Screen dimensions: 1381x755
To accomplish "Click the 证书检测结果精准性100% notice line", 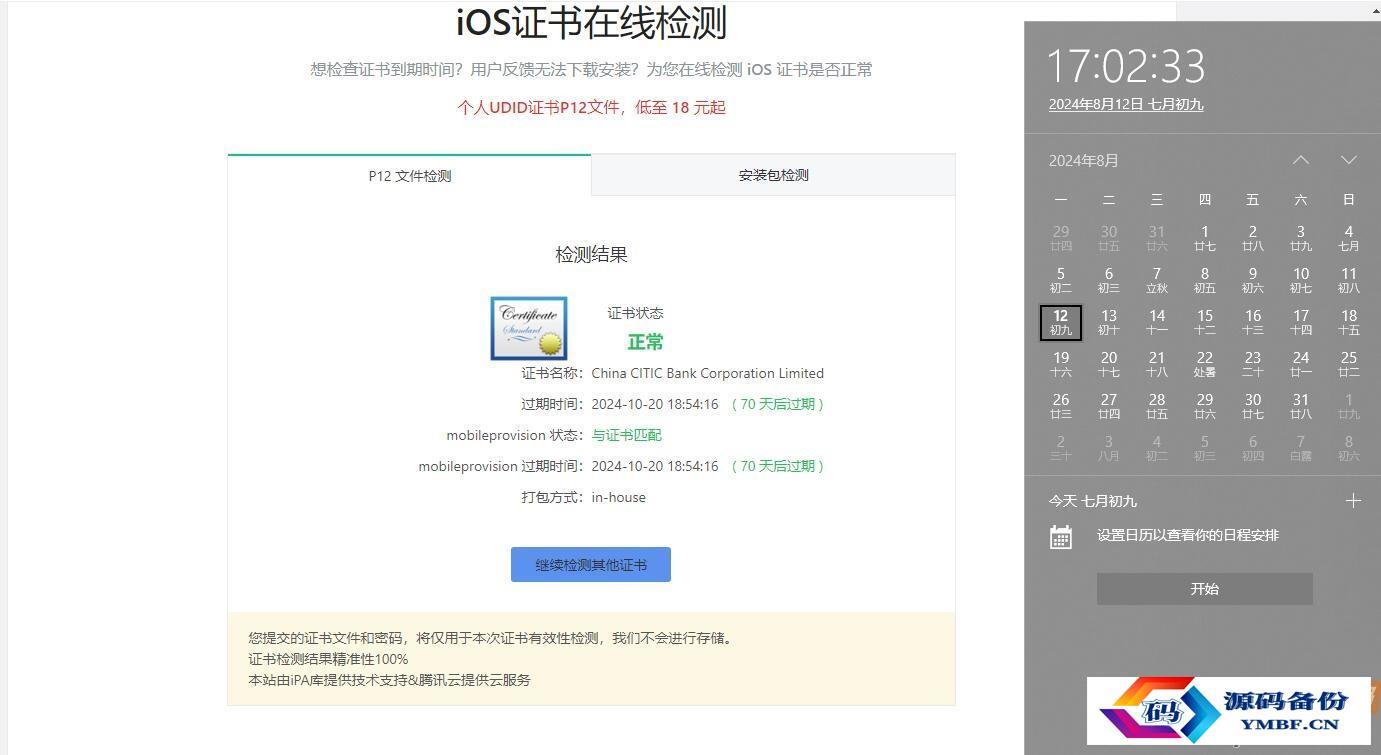I will point(328,659).
